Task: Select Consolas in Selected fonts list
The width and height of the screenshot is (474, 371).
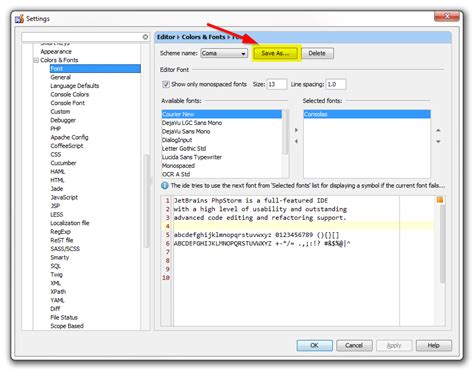Action: (x=367, y=114)
